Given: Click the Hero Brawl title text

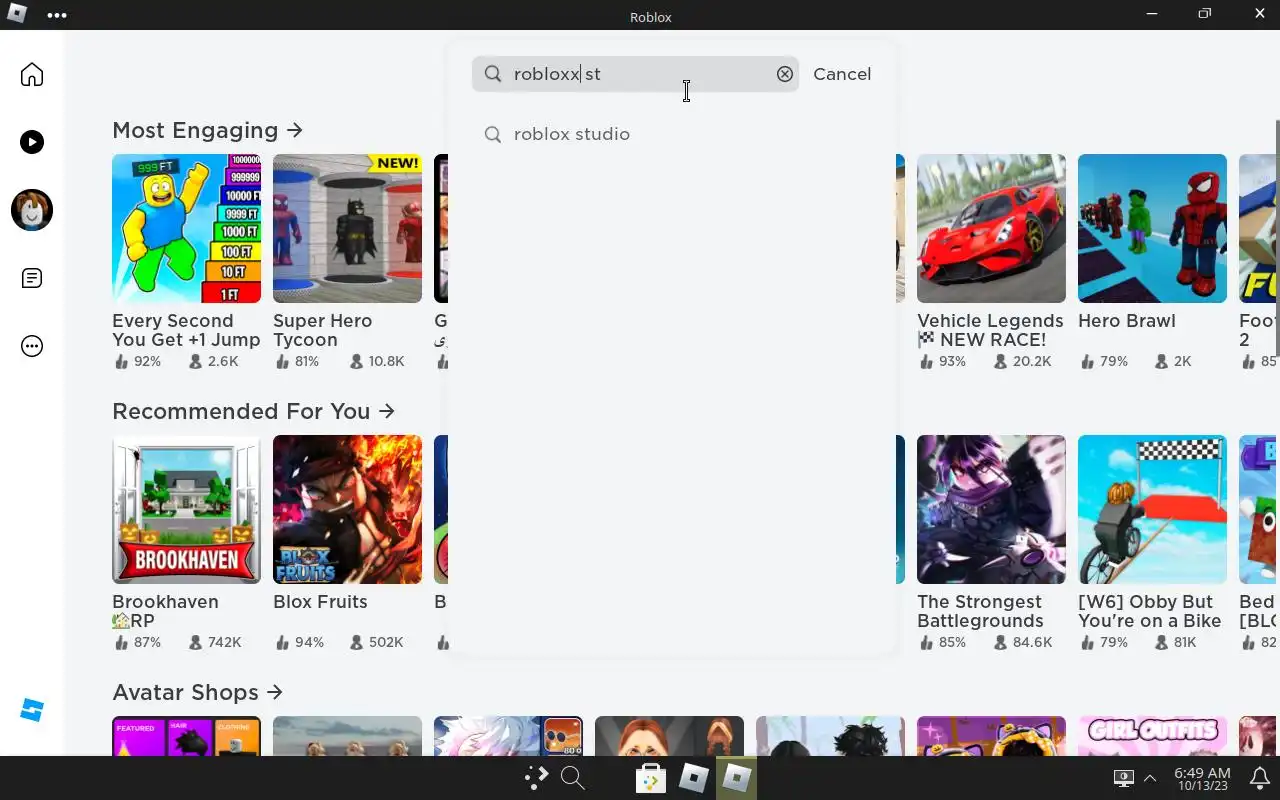Looking at the screenshot, I should click(1127, 321).
